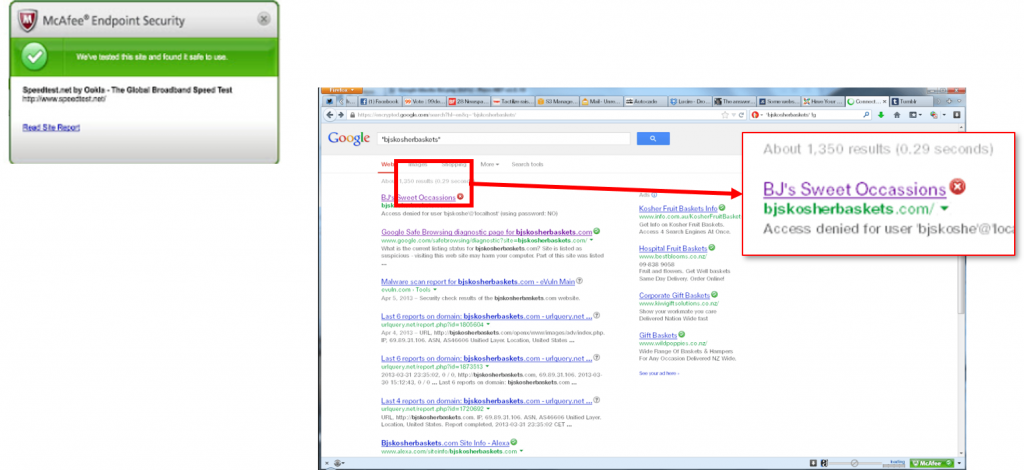The image size is (1024, 470).
Task: Click add-on icon at status bar left
Action: tap(339, 463)
